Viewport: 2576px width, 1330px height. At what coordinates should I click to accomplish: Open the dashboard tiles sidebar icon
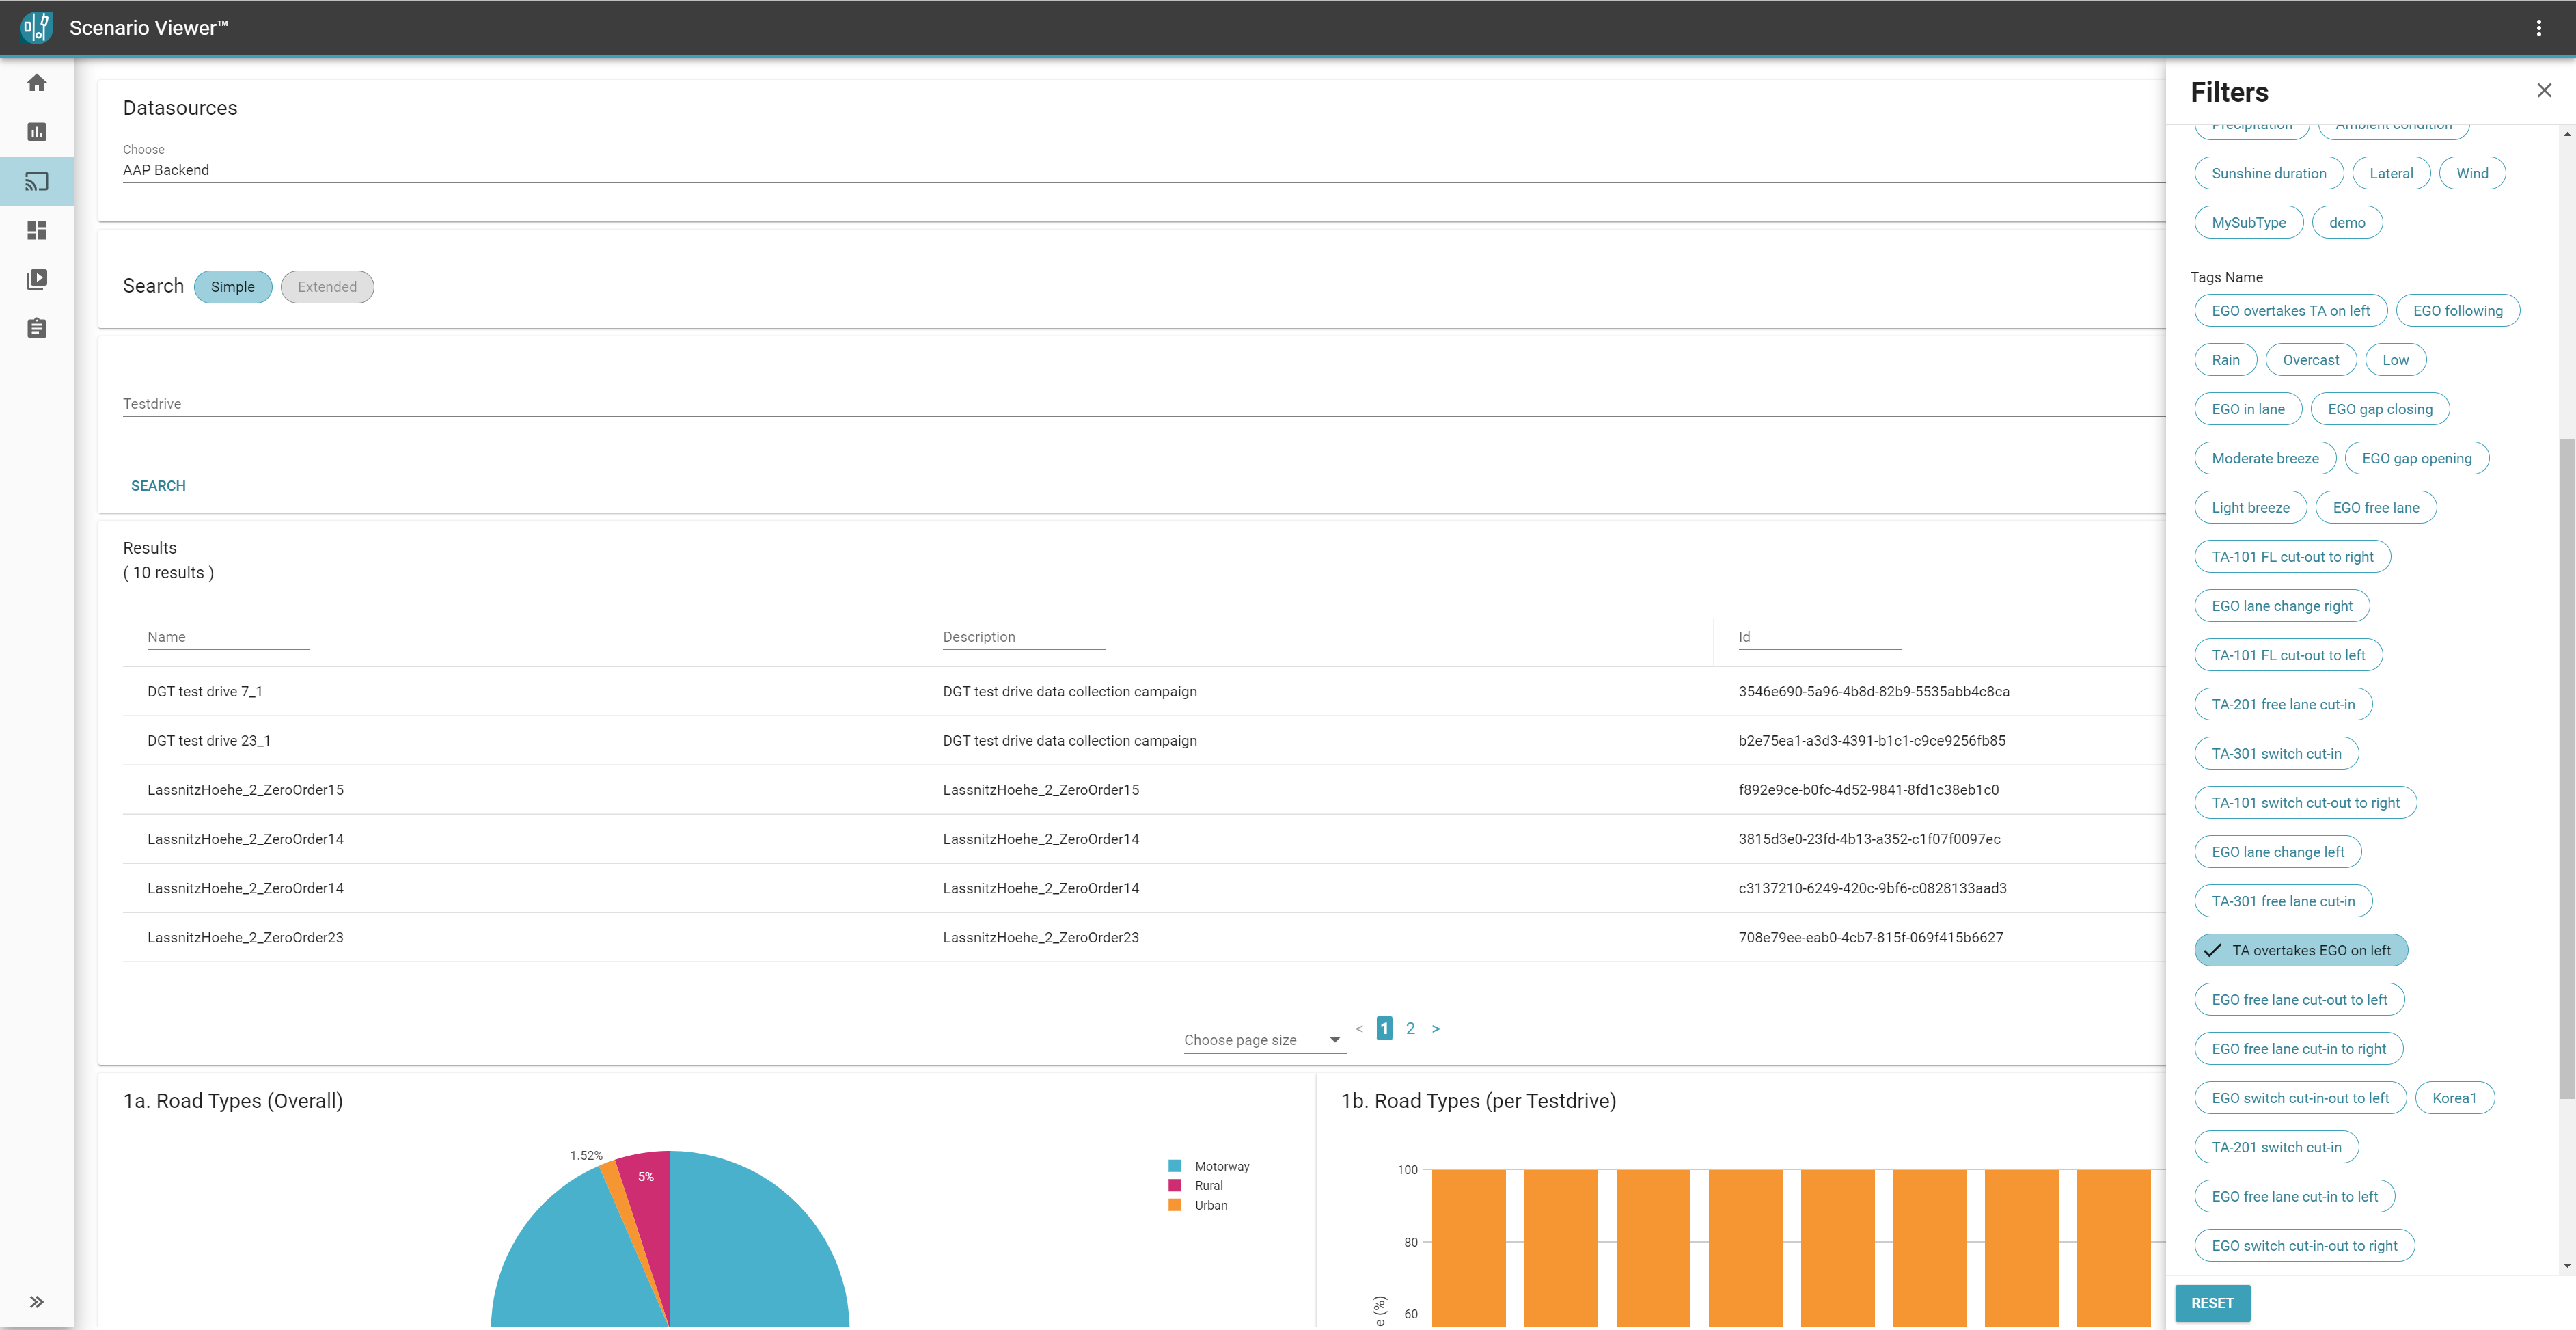[x=37, y=230]
